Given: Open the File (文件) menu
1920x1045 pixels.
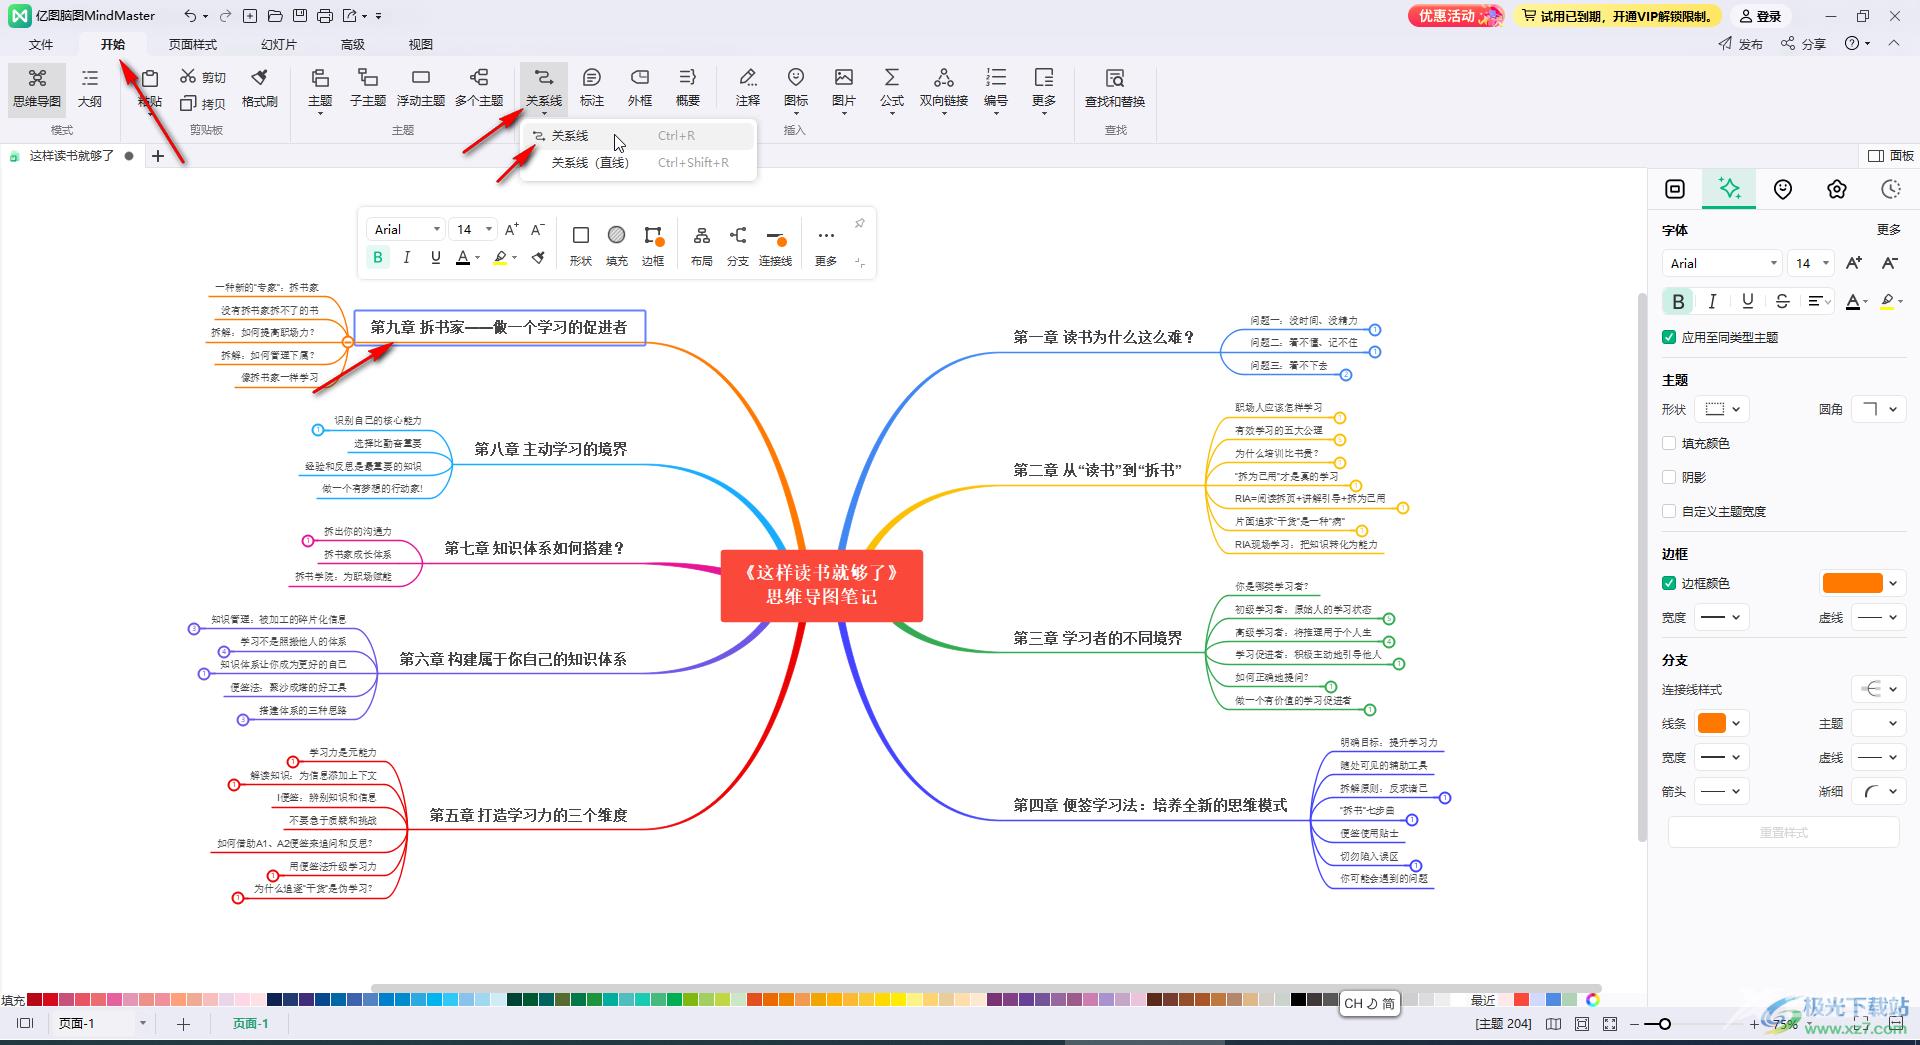Looking at the screenshot, I should click(41, 44).
